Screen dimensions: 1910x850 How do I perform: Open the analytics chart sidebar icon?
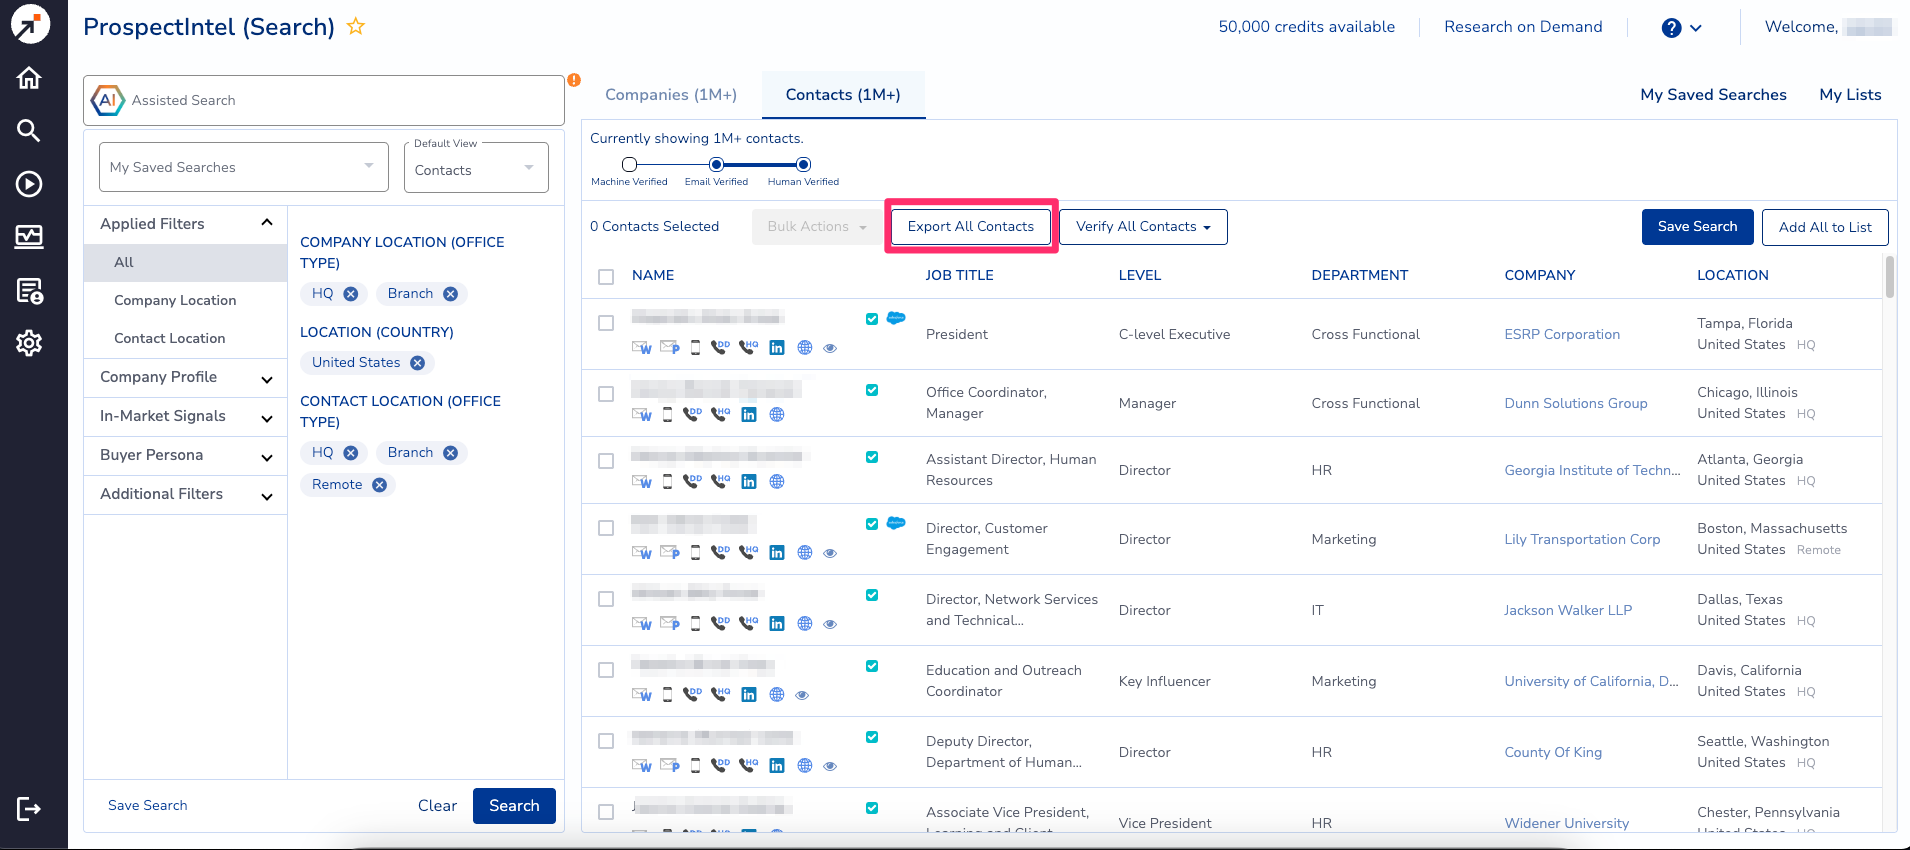pos(29,236)
